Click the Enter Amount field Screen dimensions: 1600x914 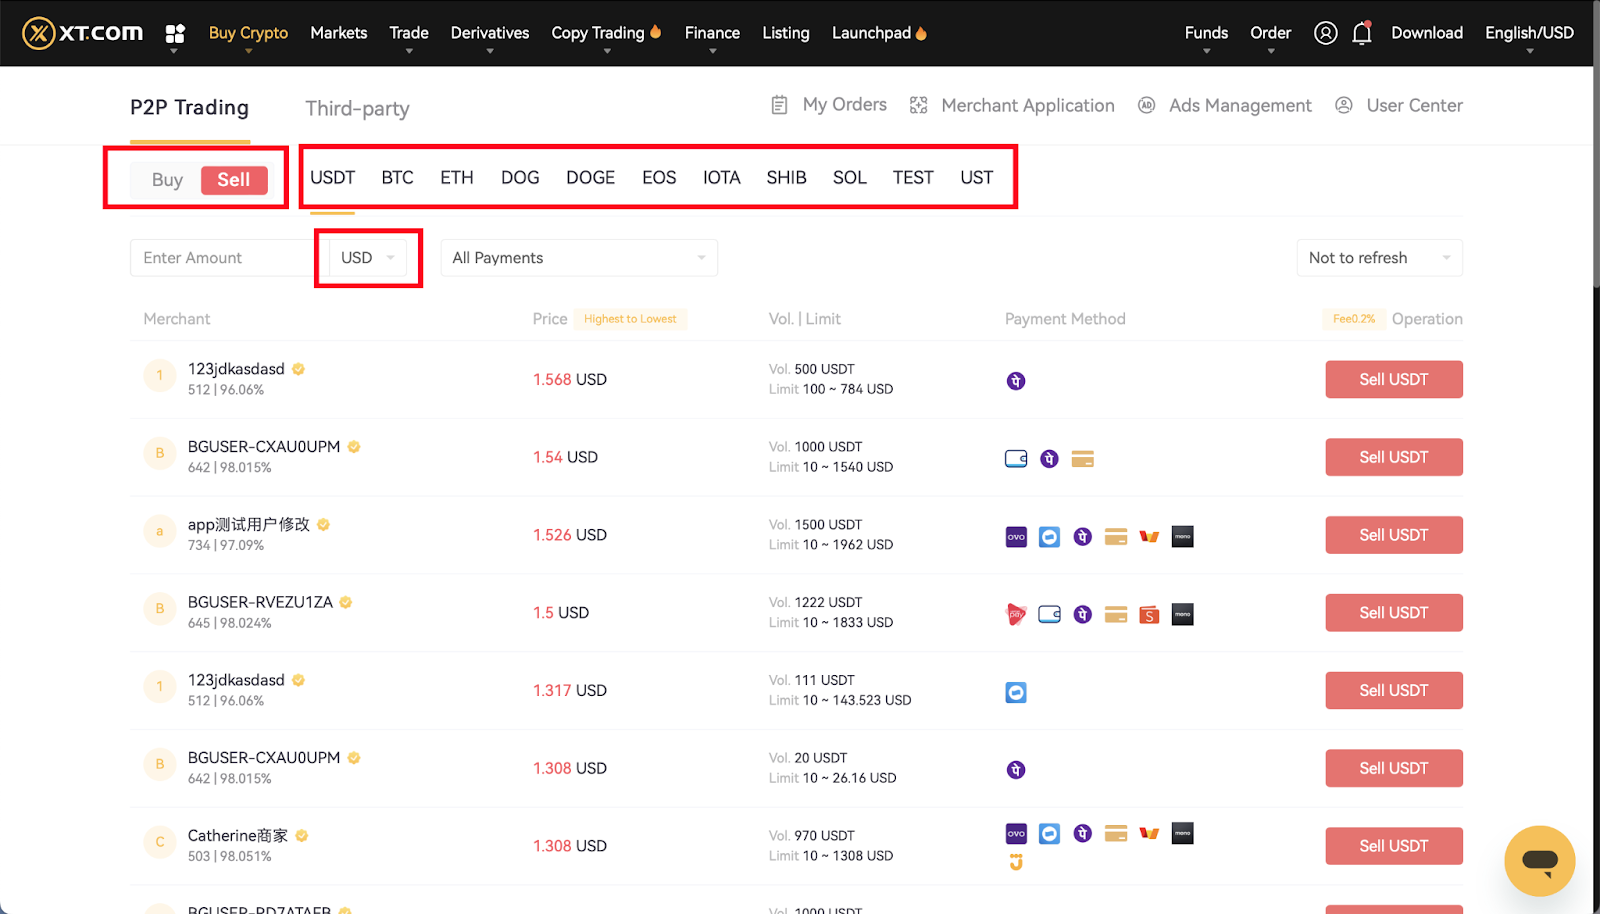[x=222, y=258]
